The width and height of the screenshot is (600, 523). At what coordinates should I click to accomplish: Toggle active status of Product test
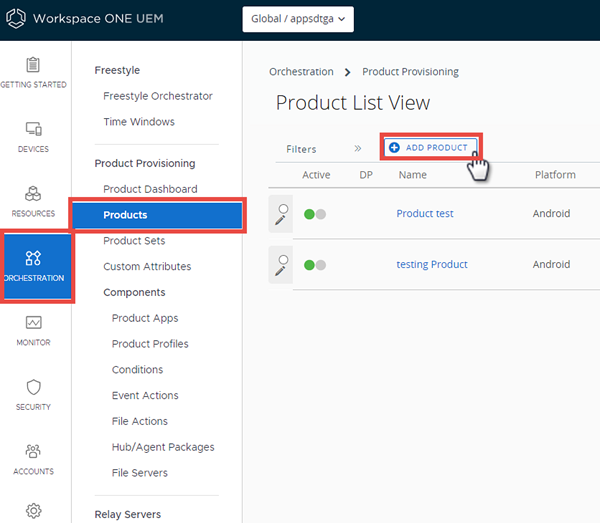(x=315, y=214)
